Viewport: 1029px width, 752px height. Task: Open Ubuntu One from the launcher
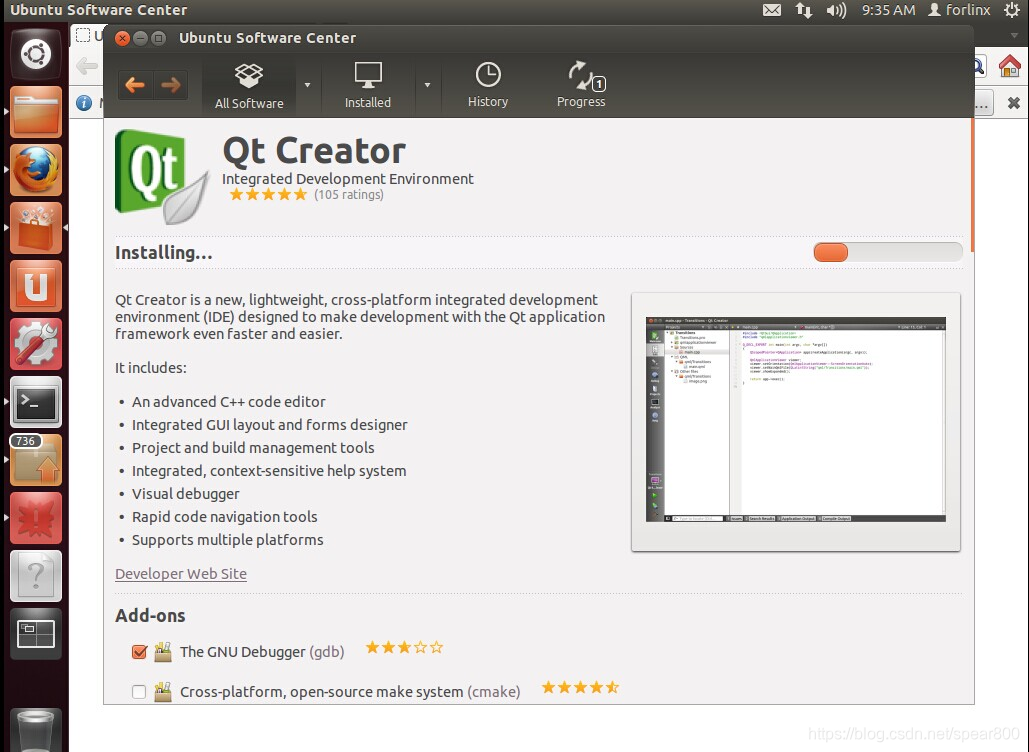tap(36, 286)
